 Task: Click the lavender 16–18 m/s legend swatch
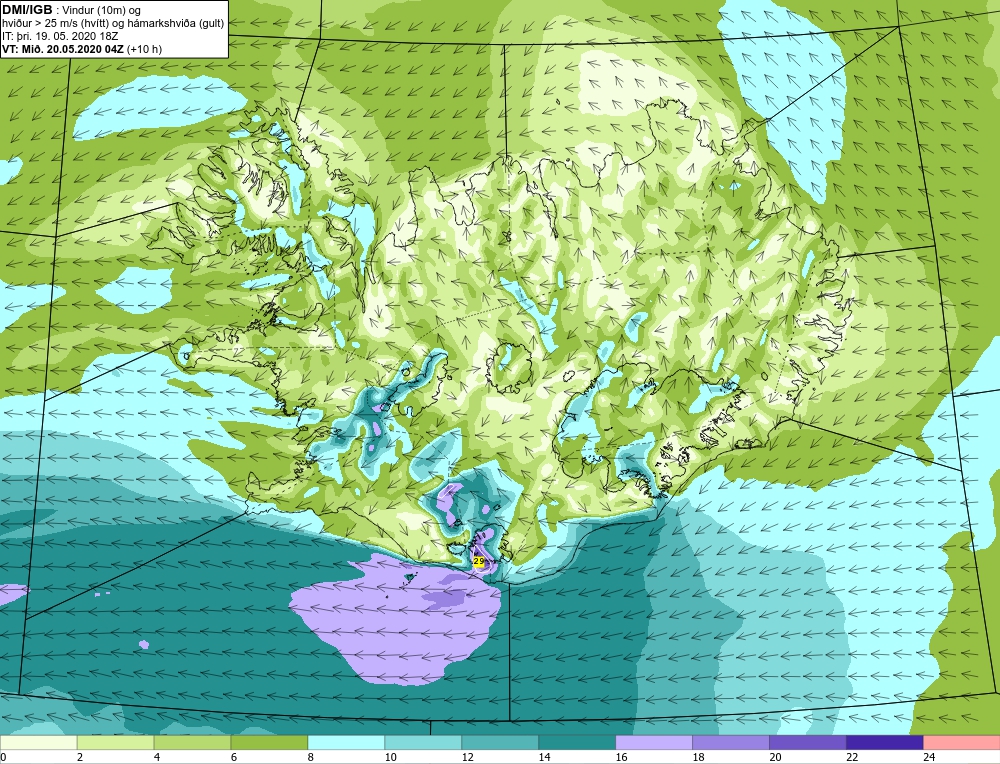point(654,743)
